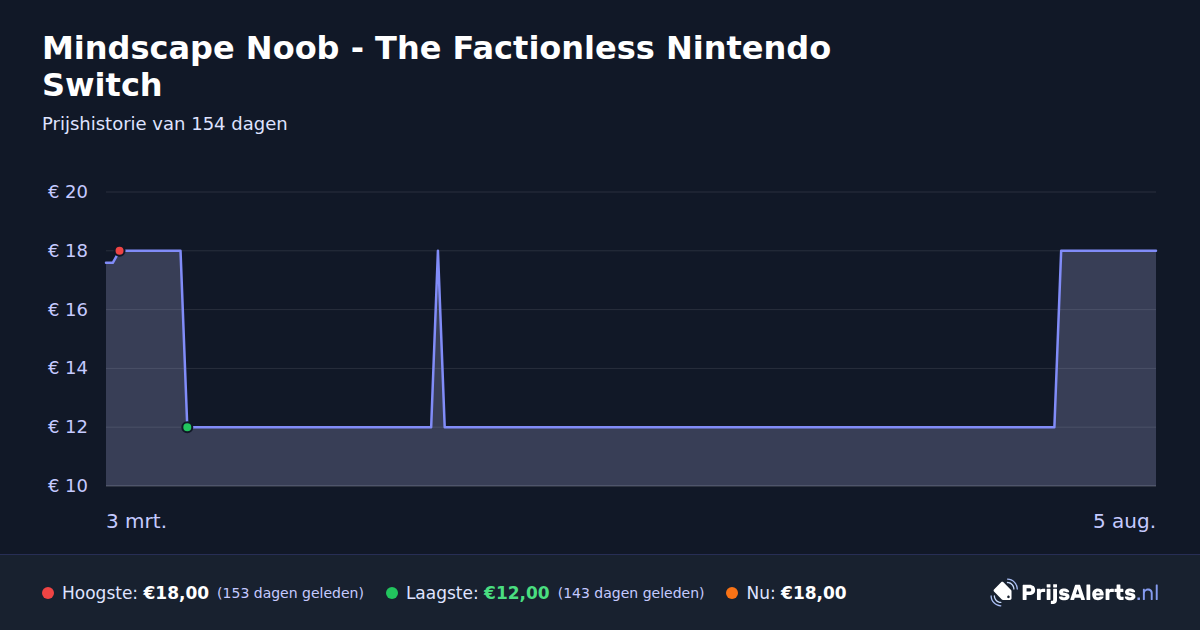The width and height of the screenshot is (1200, 630).
Task: Click the 5 aug. end date label
Action: coord(1124,521)
